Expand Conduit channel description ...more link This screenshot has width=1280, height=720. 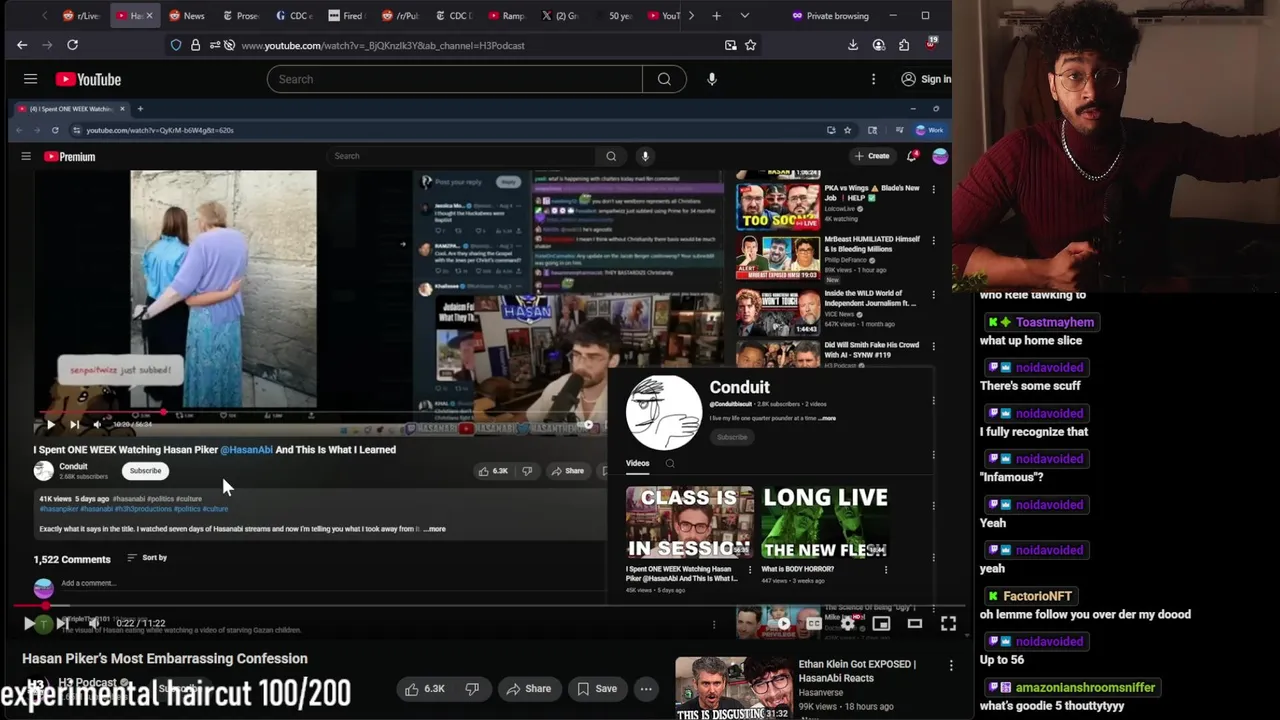pos(827,418)
